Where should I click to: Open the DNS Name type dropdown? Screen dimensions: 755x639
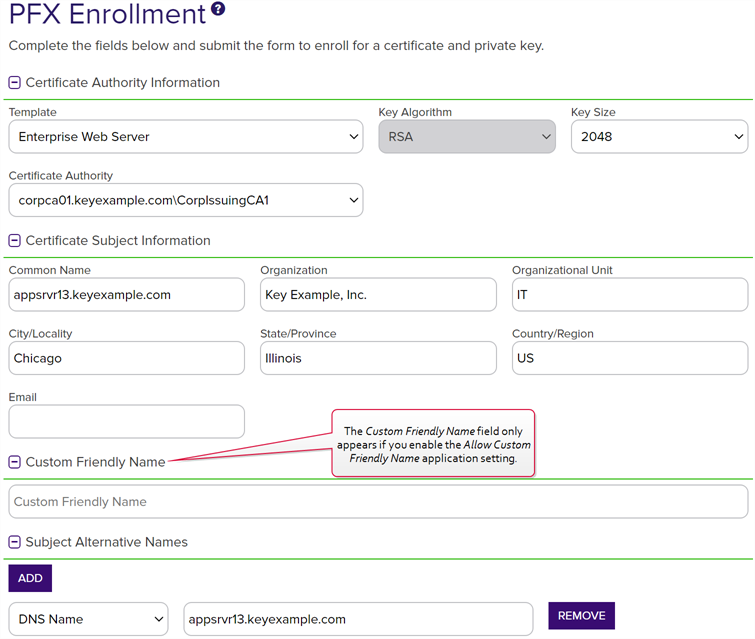click(x=89, y=619)
